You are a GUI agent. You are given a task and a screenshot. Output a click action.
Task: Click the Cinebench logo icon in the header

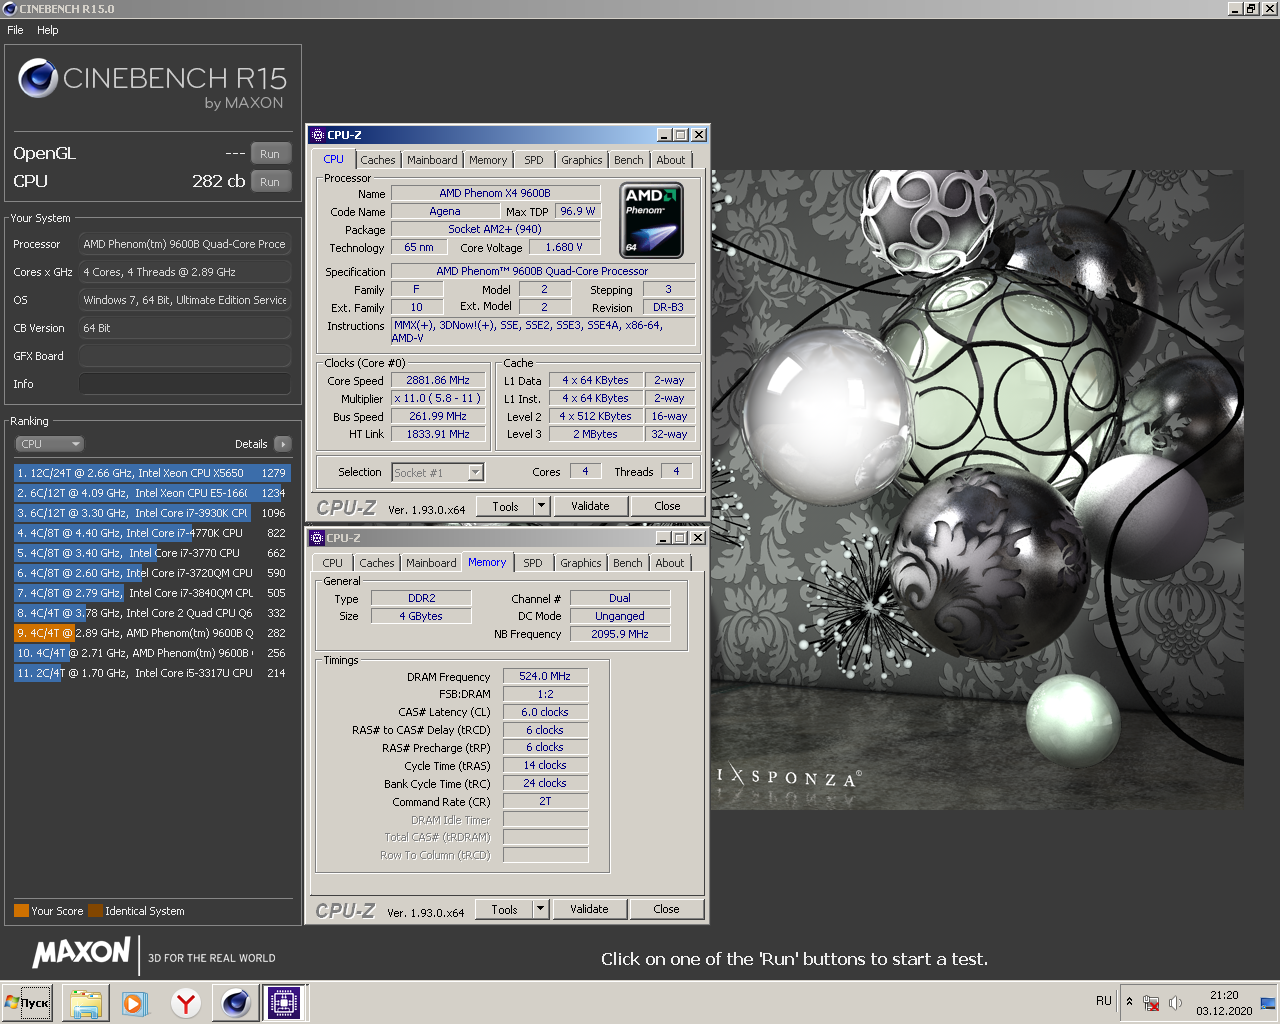38,78
